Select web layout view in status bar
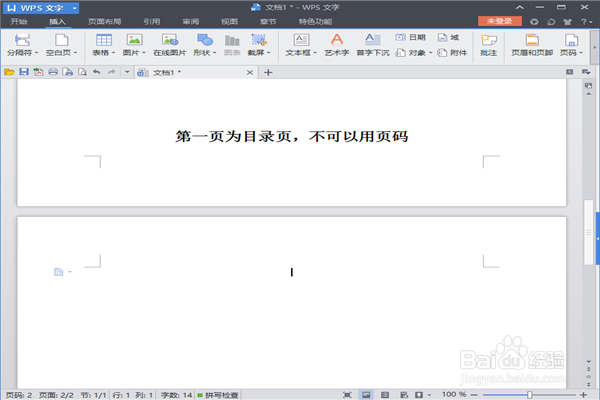 pyautogui.click(x=404, y=395)
